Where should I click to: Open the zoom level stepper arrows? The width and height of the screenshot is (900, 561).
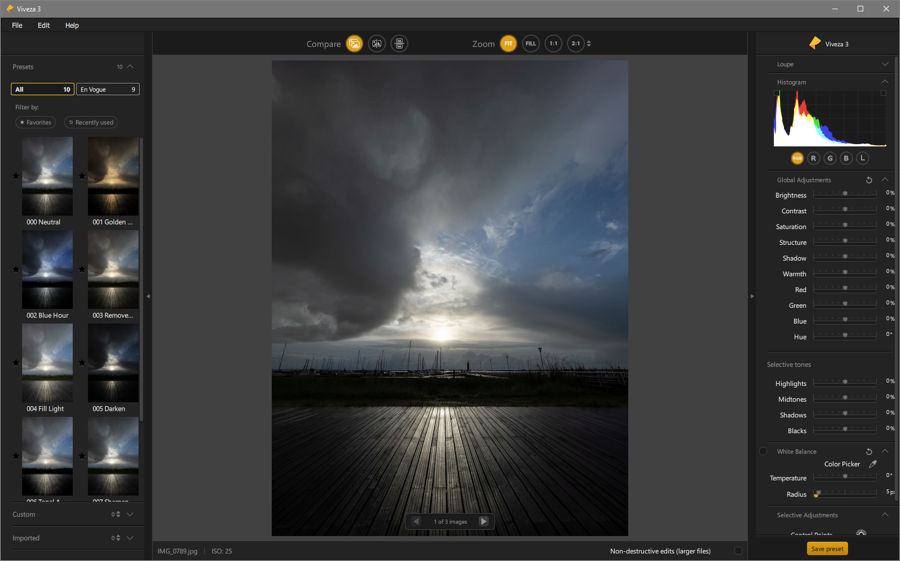click(x=588, y=44)
